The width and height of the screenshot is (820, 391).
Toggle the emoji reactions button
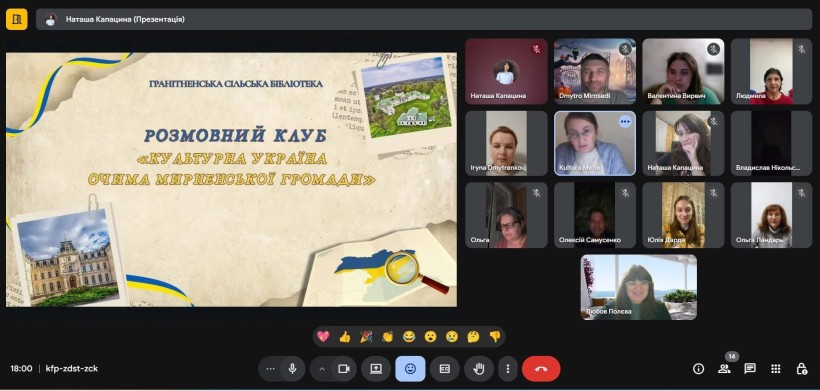(x=411, y=369)
